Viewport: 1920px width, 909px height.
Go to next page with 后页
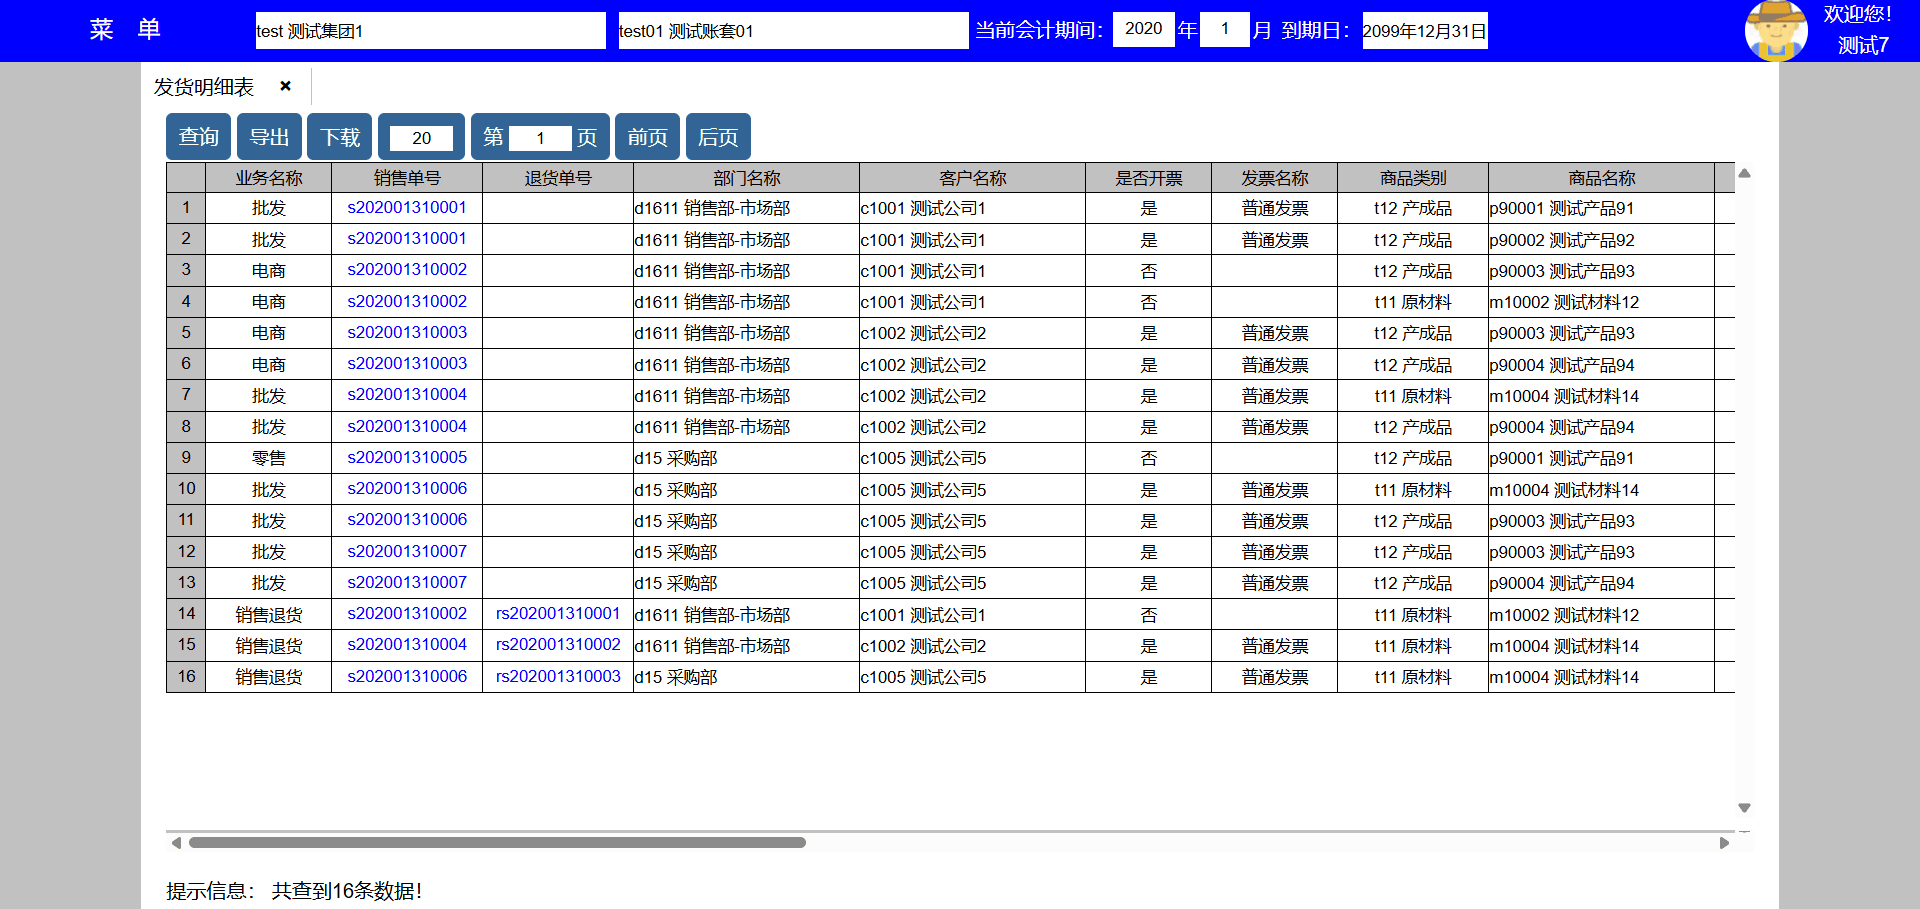tap(718, 137)
